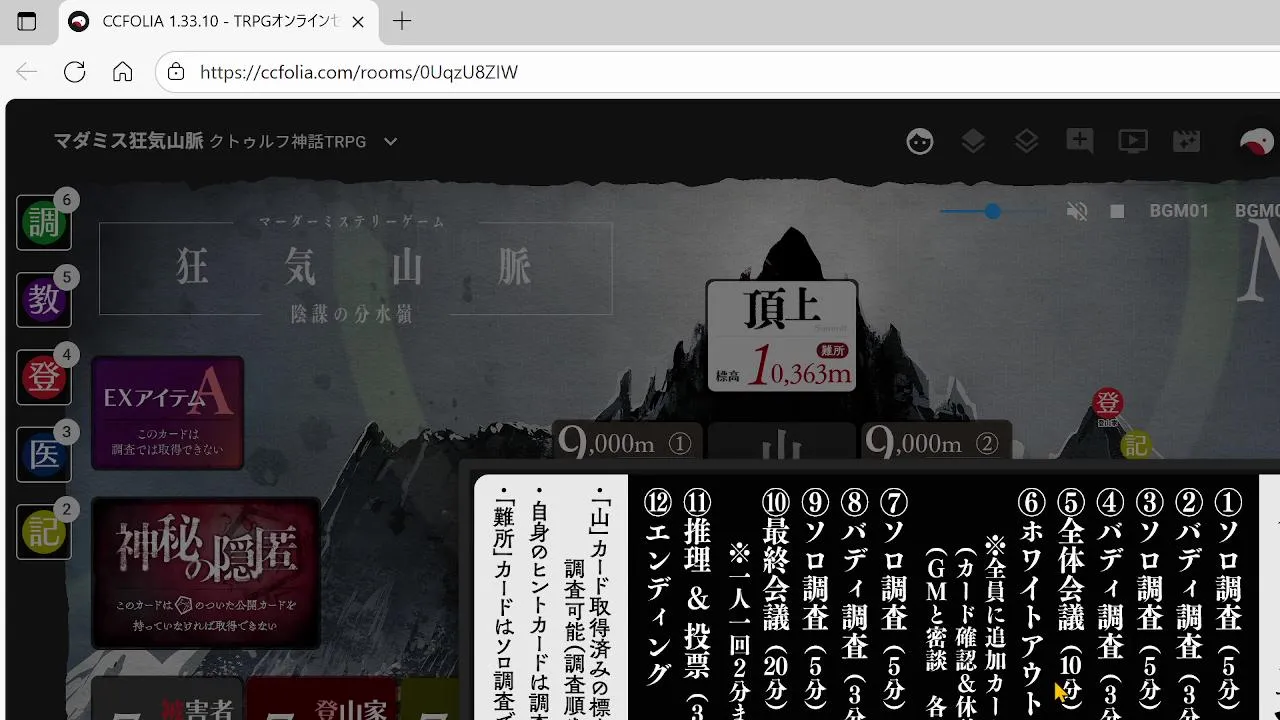Select the 9,000m ② card
This screenshot has width=1280, height=720.
click(935, 442)
